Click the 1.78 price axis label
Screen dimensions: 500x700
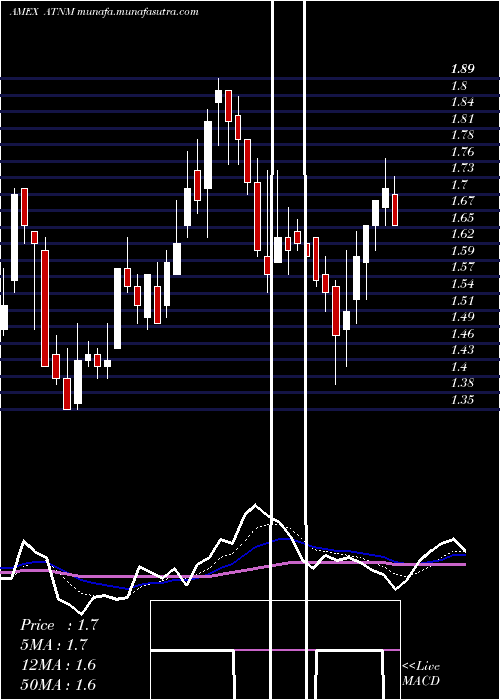click(462, 135)
